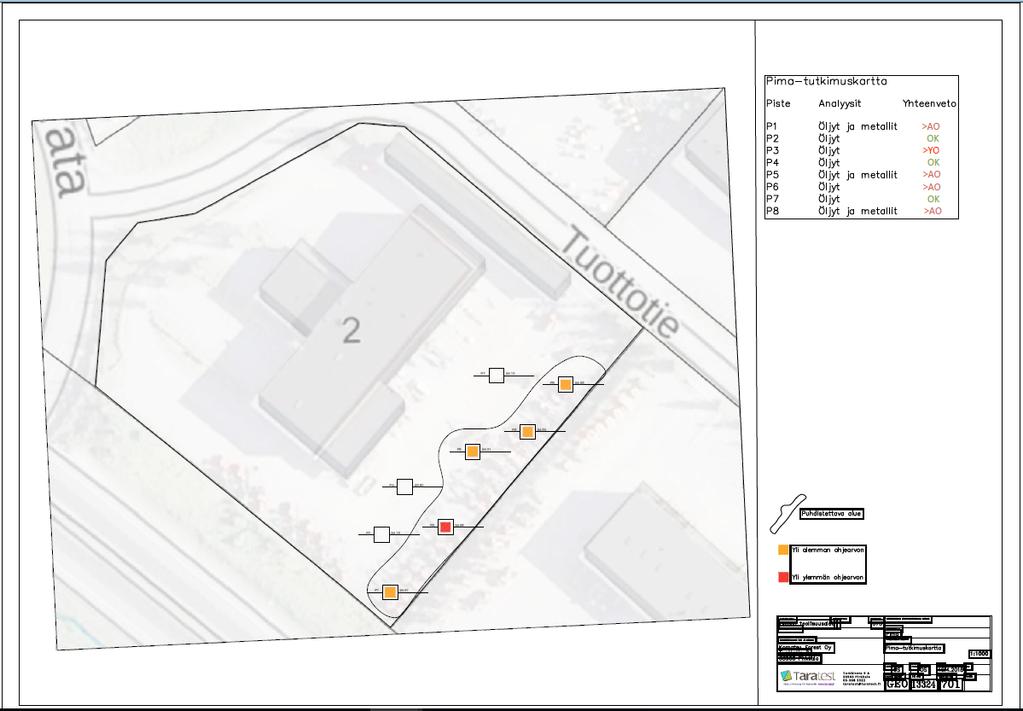
Task: Click the Taratest logo in the title block
Action: click(808, 676)
